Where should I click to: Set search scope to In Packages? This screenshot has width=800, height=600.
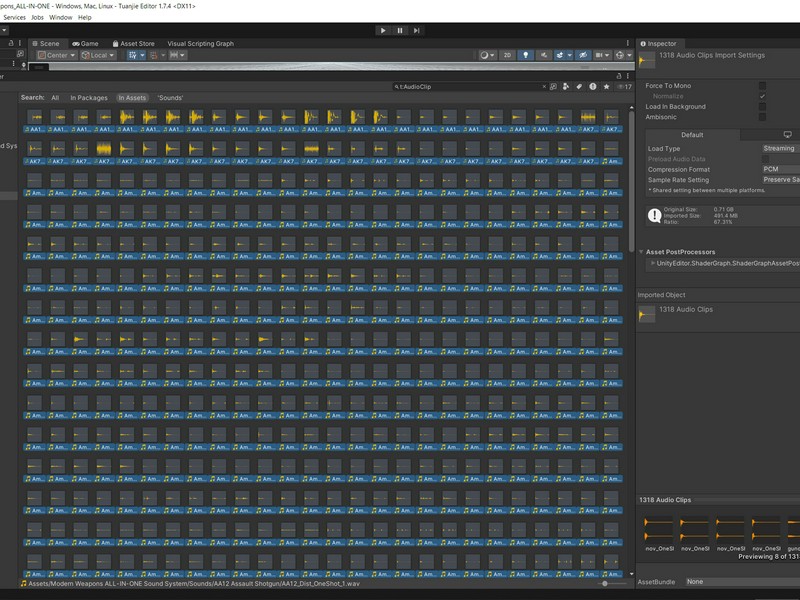point(89,97)
